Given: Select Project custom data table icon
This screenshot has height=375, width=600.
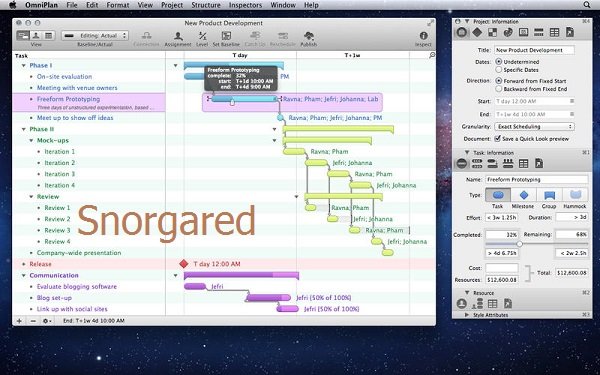Looking at the screenshot, I should tap(554, 33).
